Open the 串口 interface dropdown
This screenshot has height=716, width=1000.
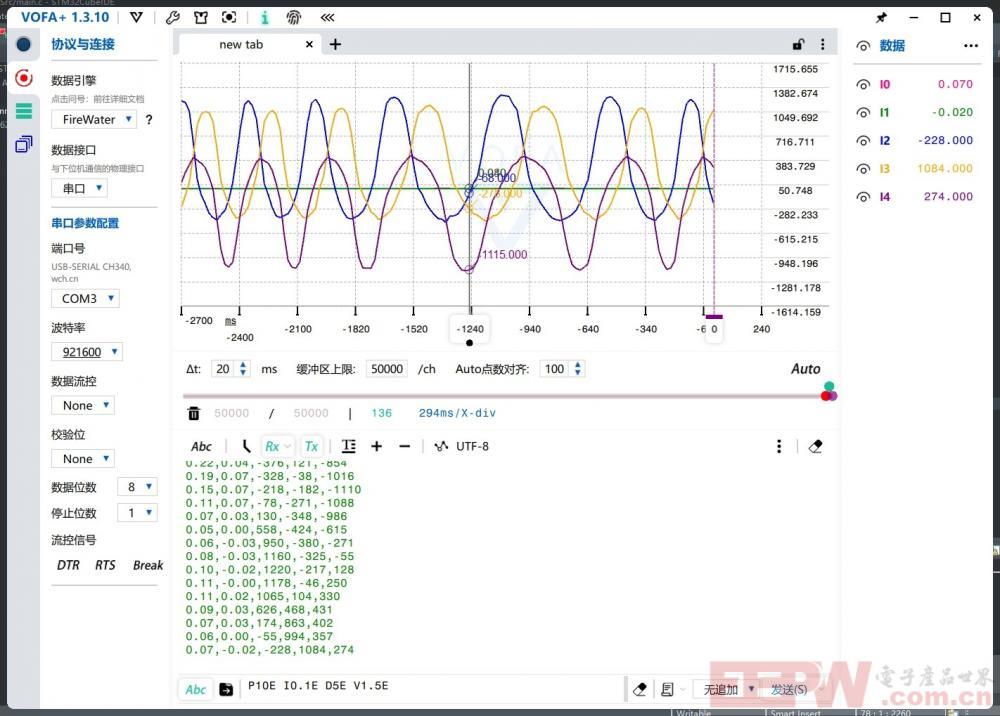click(79, 188)
